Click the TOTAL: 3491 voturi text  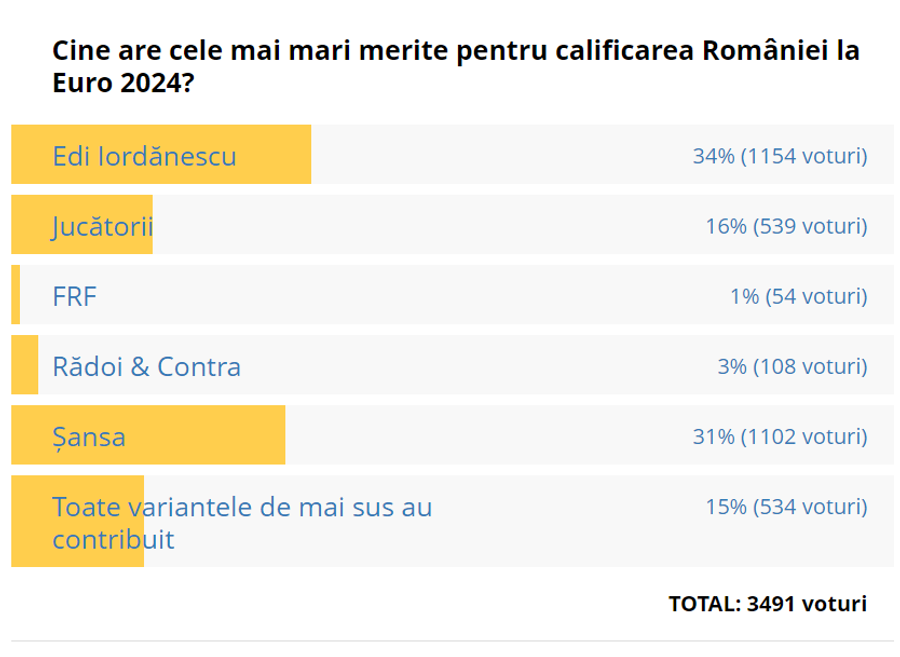[x=767, y=604]
